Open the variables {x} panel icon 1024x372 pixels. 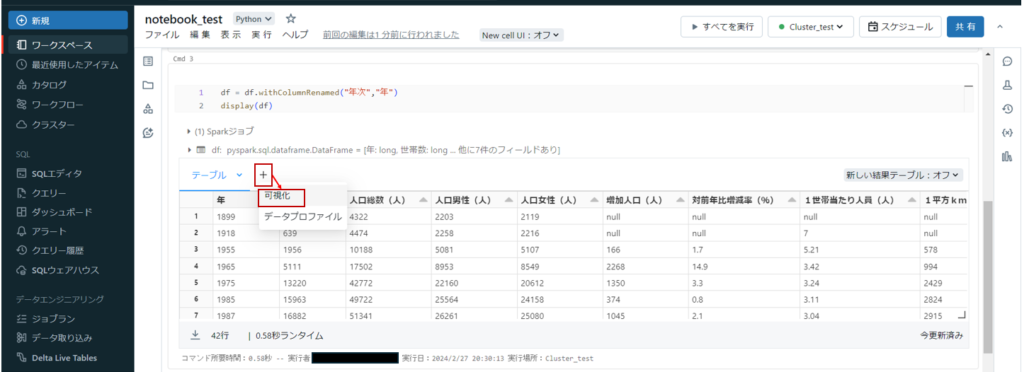1006,132
